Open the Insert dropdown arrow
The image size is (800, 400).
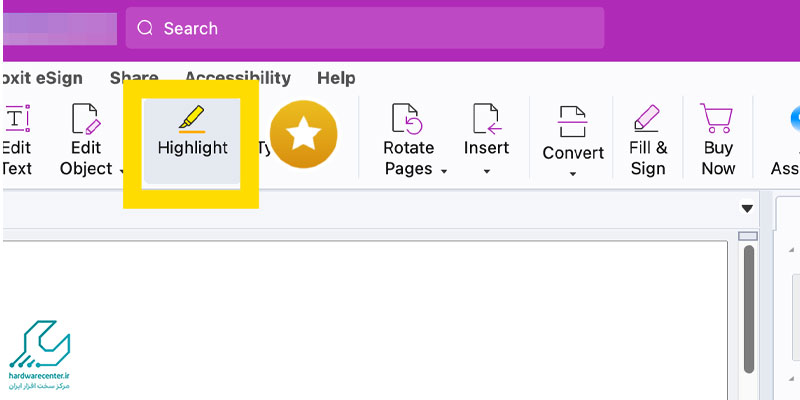(486, 171)
